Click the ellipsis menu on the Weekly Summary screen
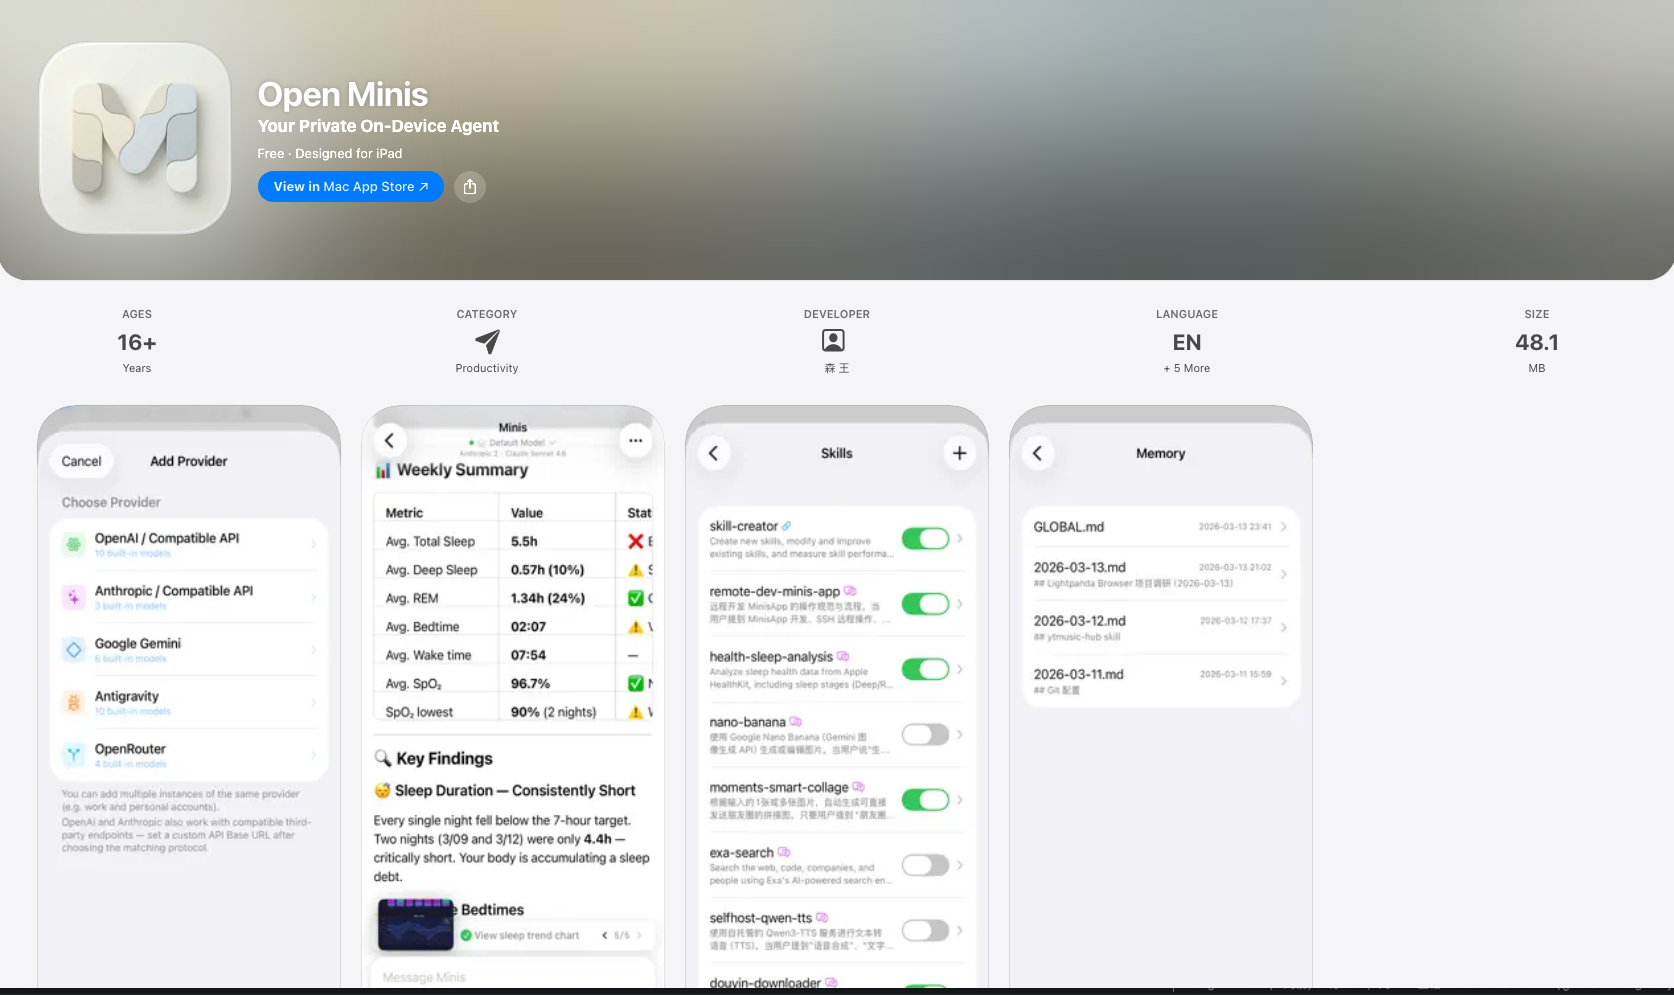This screenshot has height=995, width=1674. [x=635, y=440]
